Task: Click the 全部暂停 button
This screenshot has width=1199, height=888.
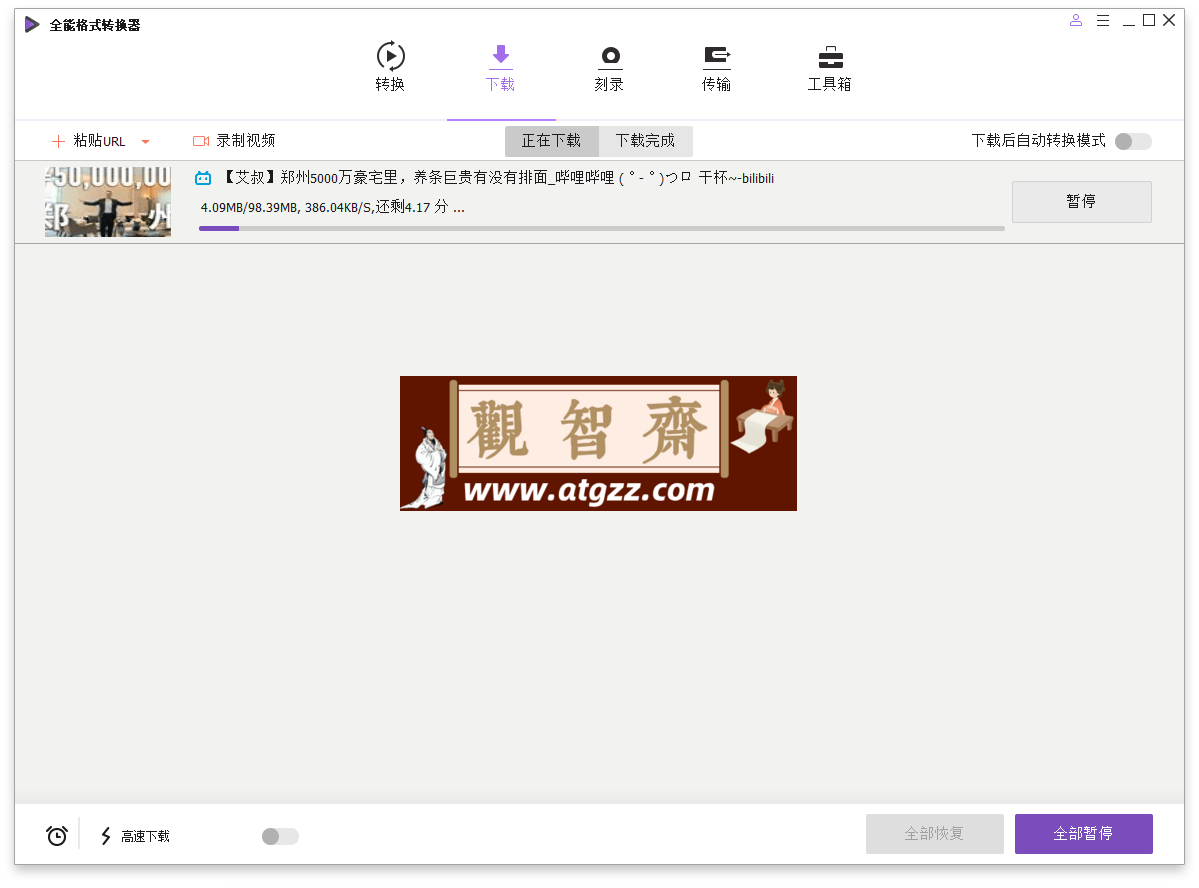Action: point(1084,834)
